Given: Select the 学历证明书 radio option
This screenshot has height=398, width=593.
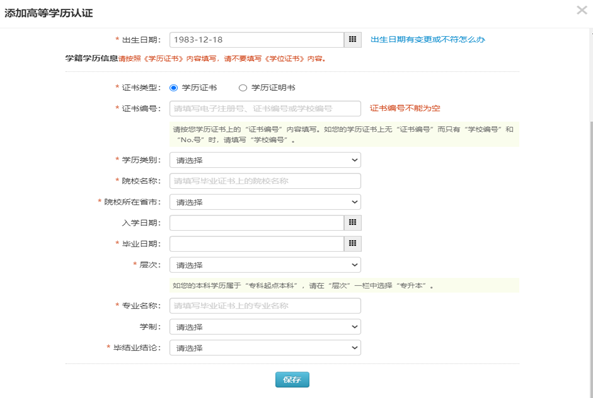Looking at the screenshot, I should point(242,88).
